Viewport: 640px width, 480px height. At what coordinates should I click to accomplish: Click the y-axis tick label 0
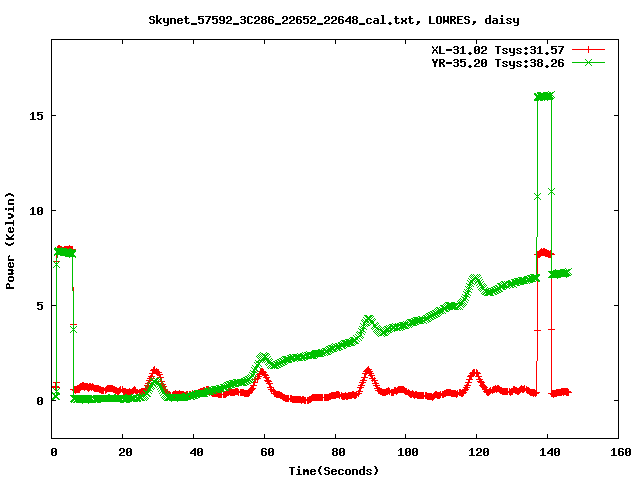click(x=40, y=401)
